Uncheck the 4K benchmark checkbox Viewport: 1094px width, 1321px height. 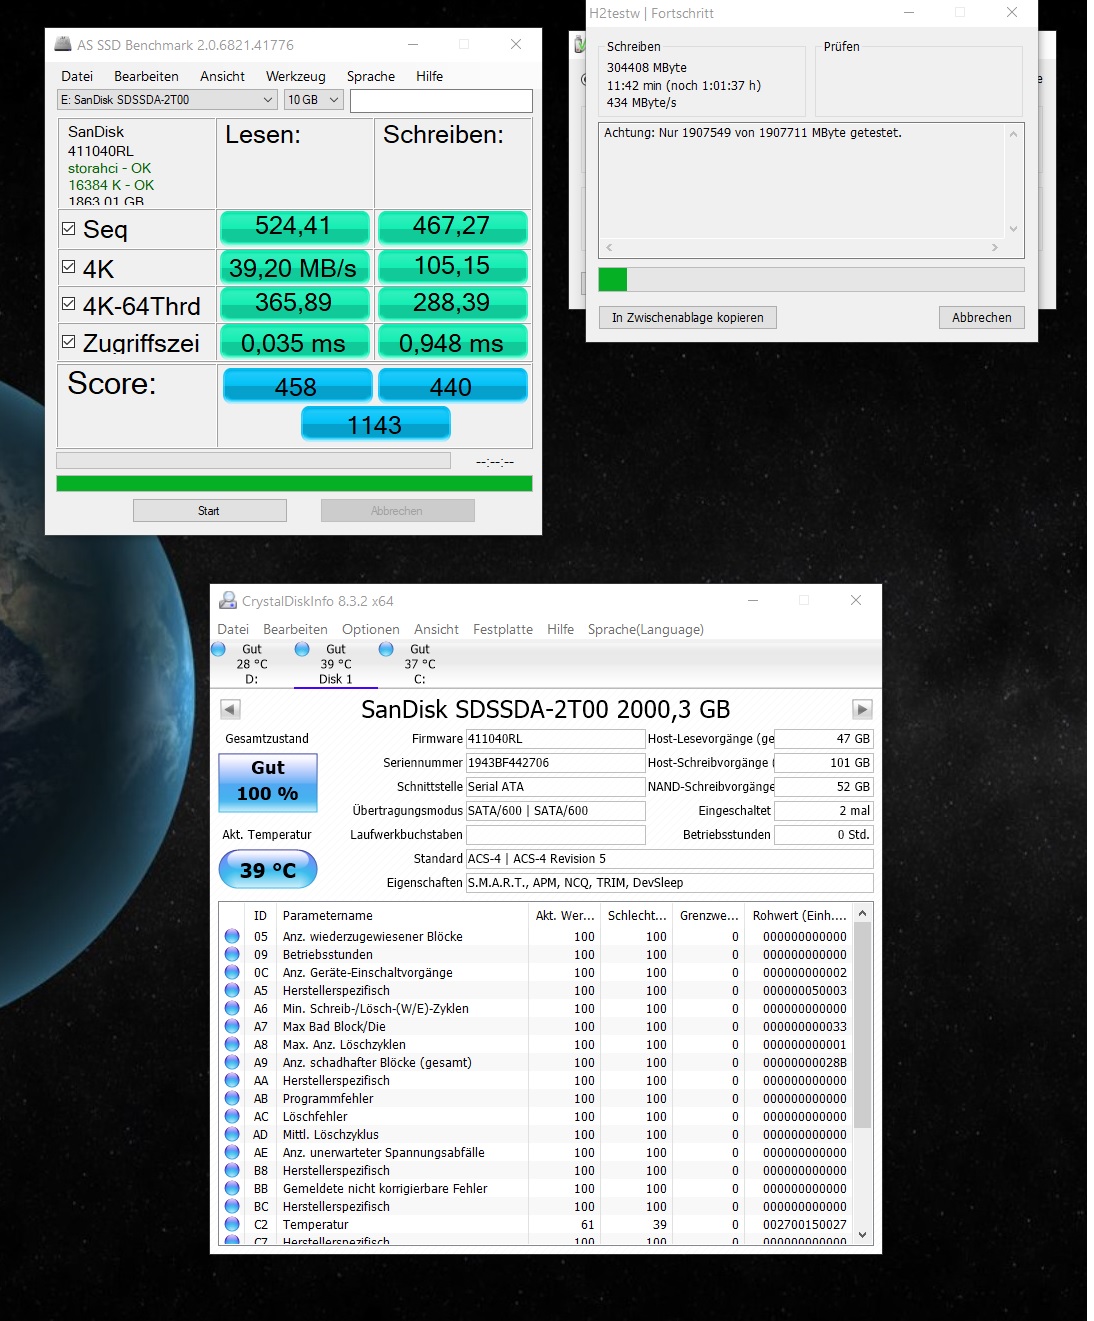click(x=69, y=266)
